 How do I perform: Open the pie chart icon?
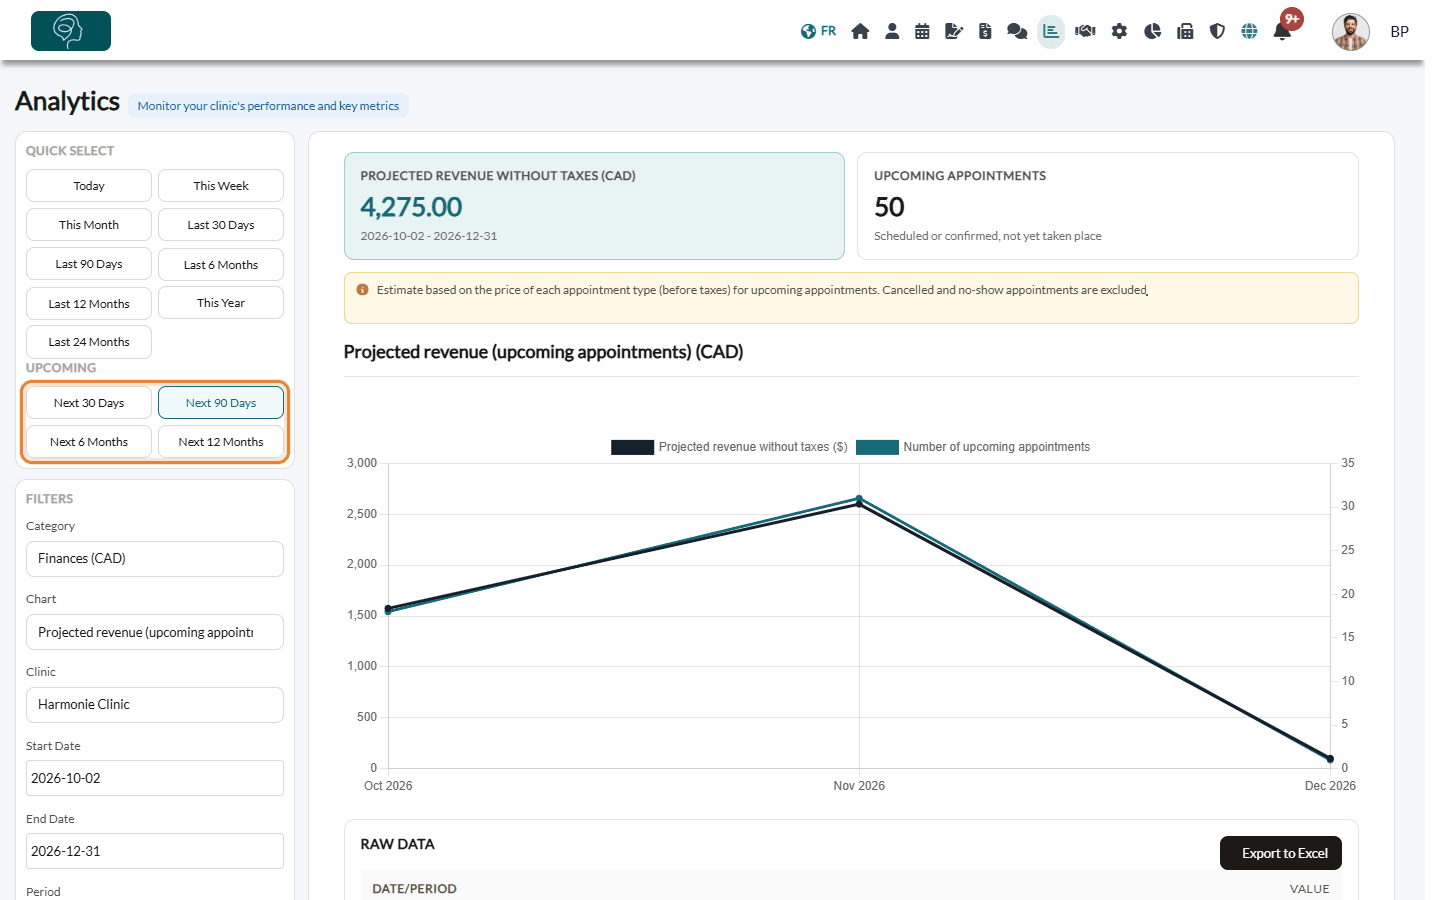pyautogui.click(x=1152, y=31)
